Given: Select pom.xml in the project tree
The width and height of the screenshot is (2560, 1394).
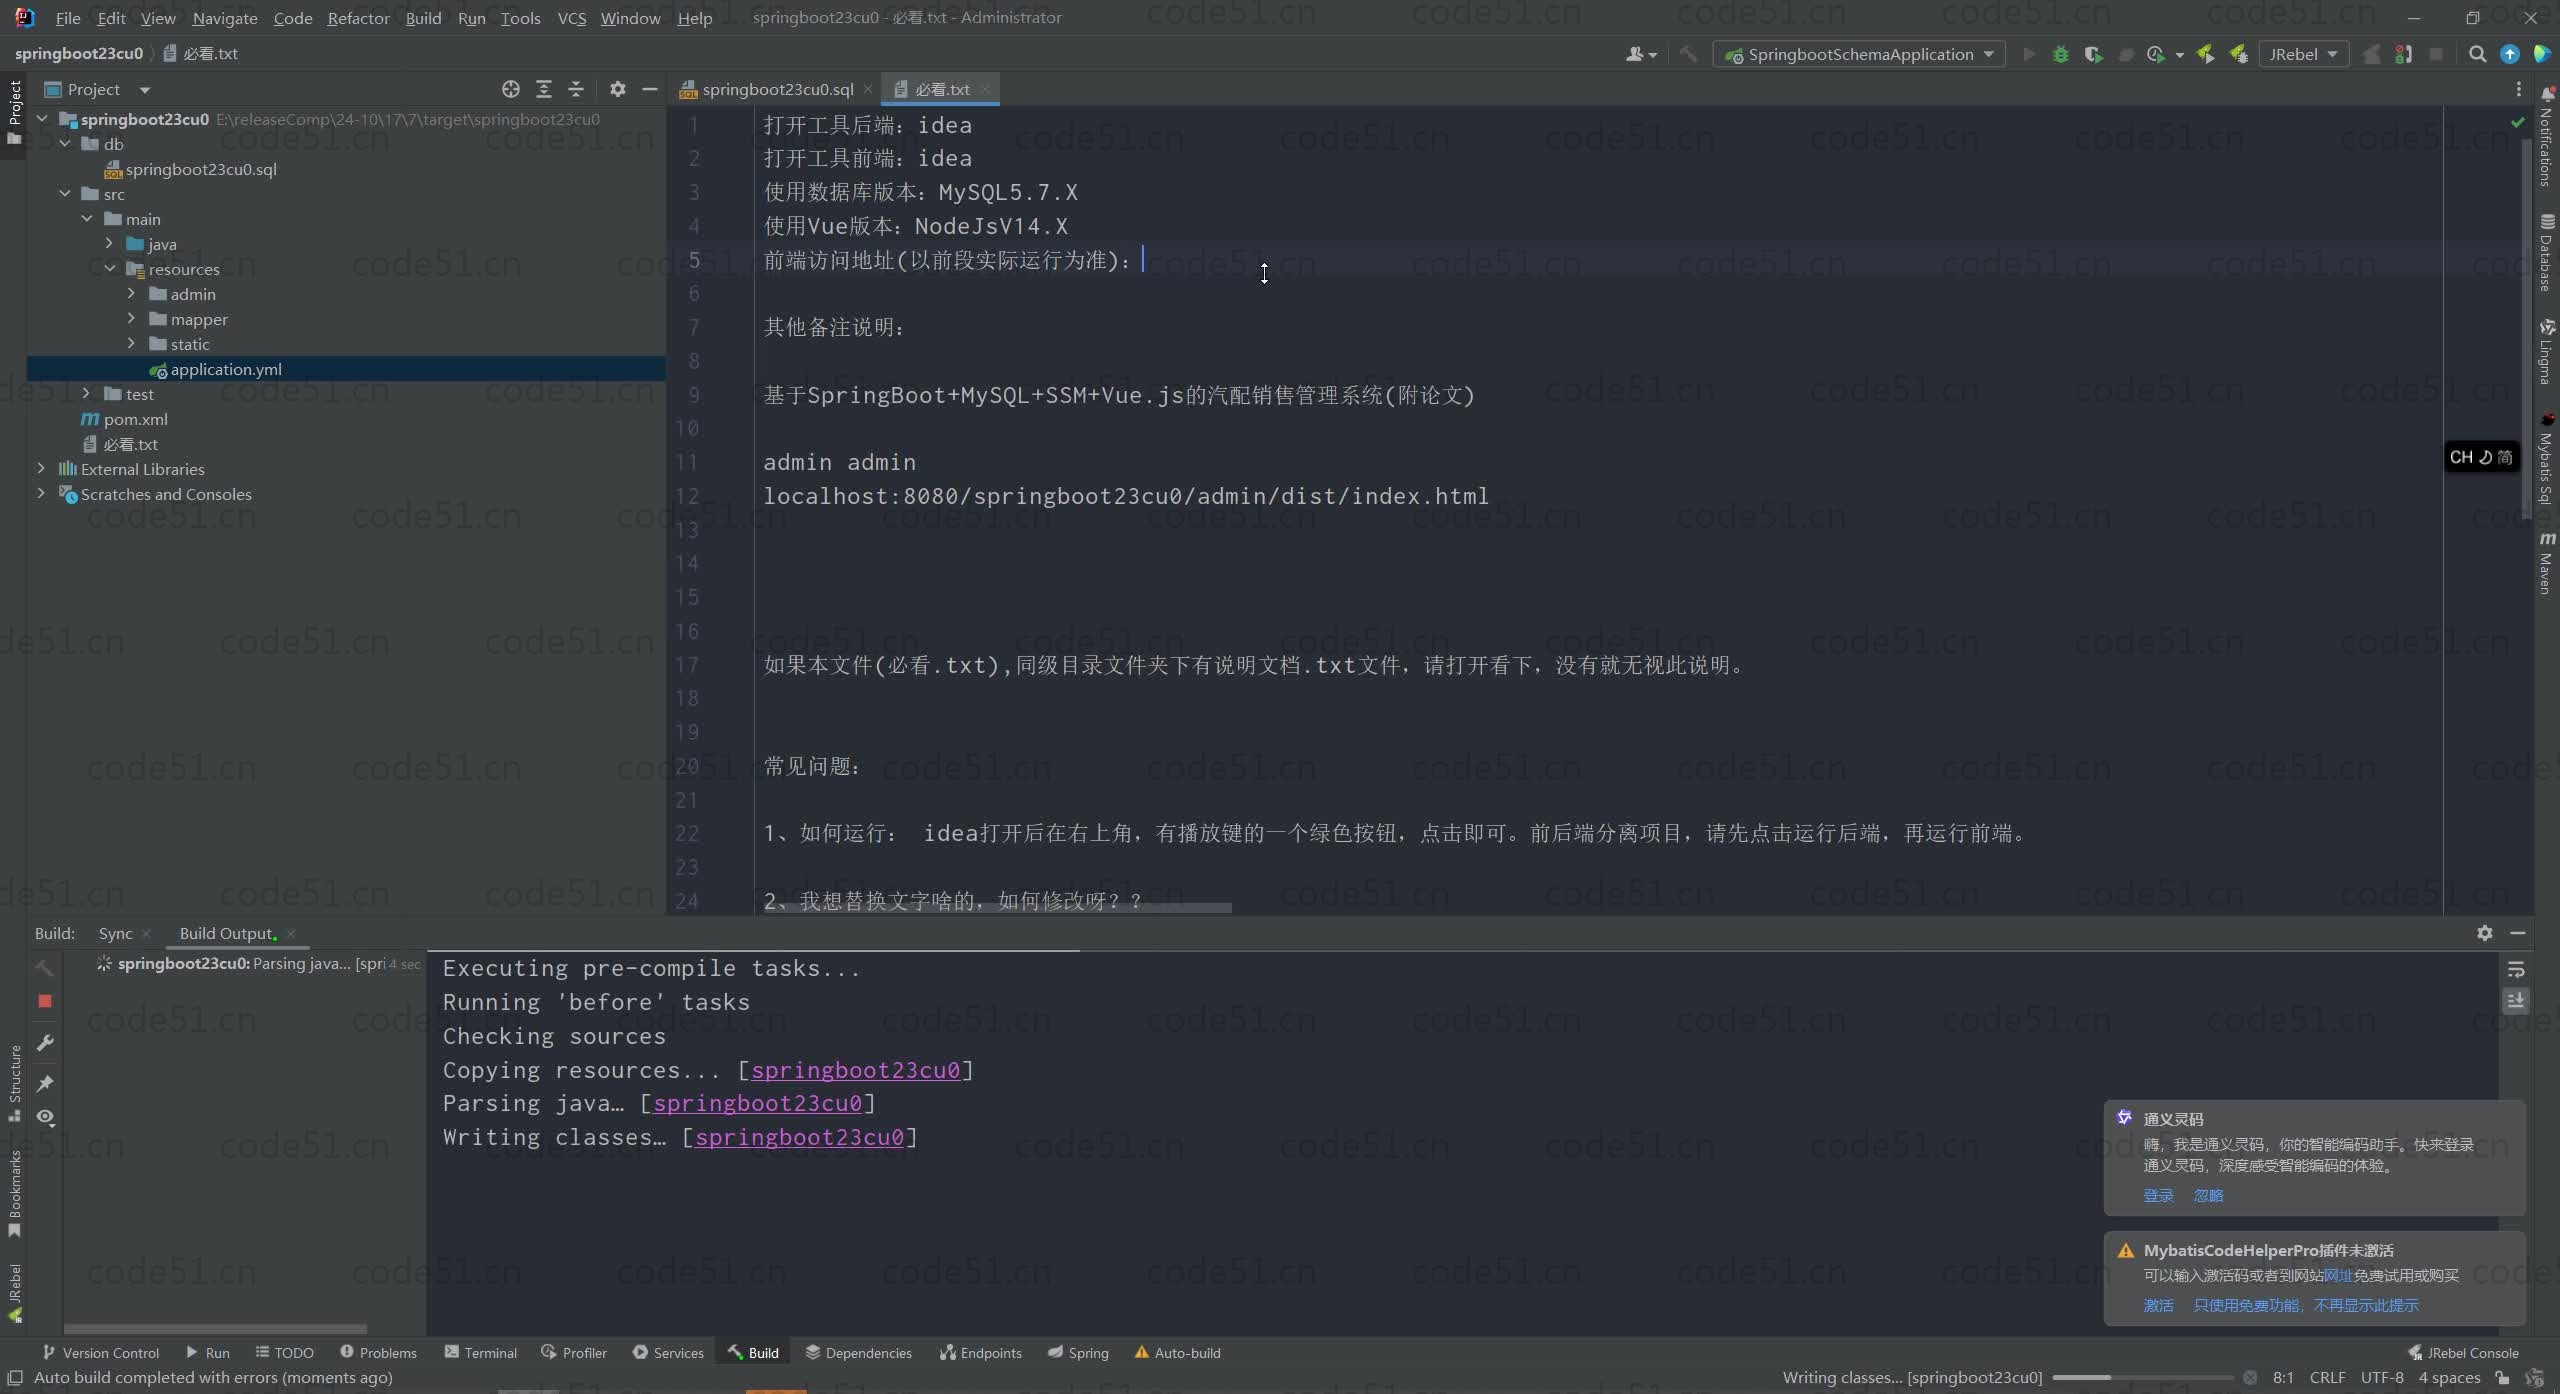Looking at the screenshot, I should [135, 419].
